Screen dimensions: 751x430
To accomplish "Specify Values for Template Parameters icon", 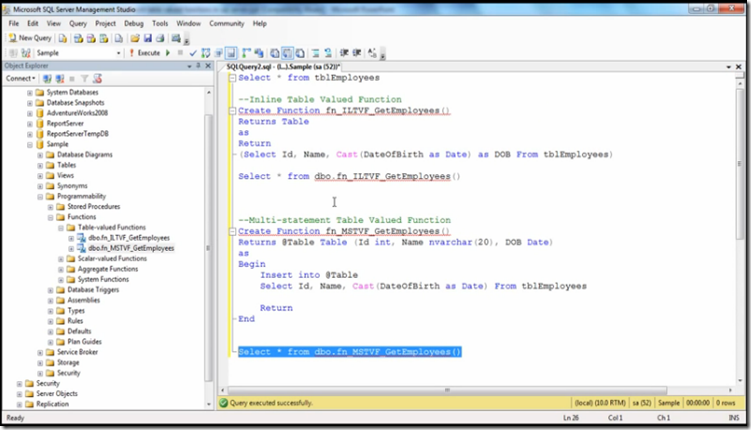I will tap(372, 53).
